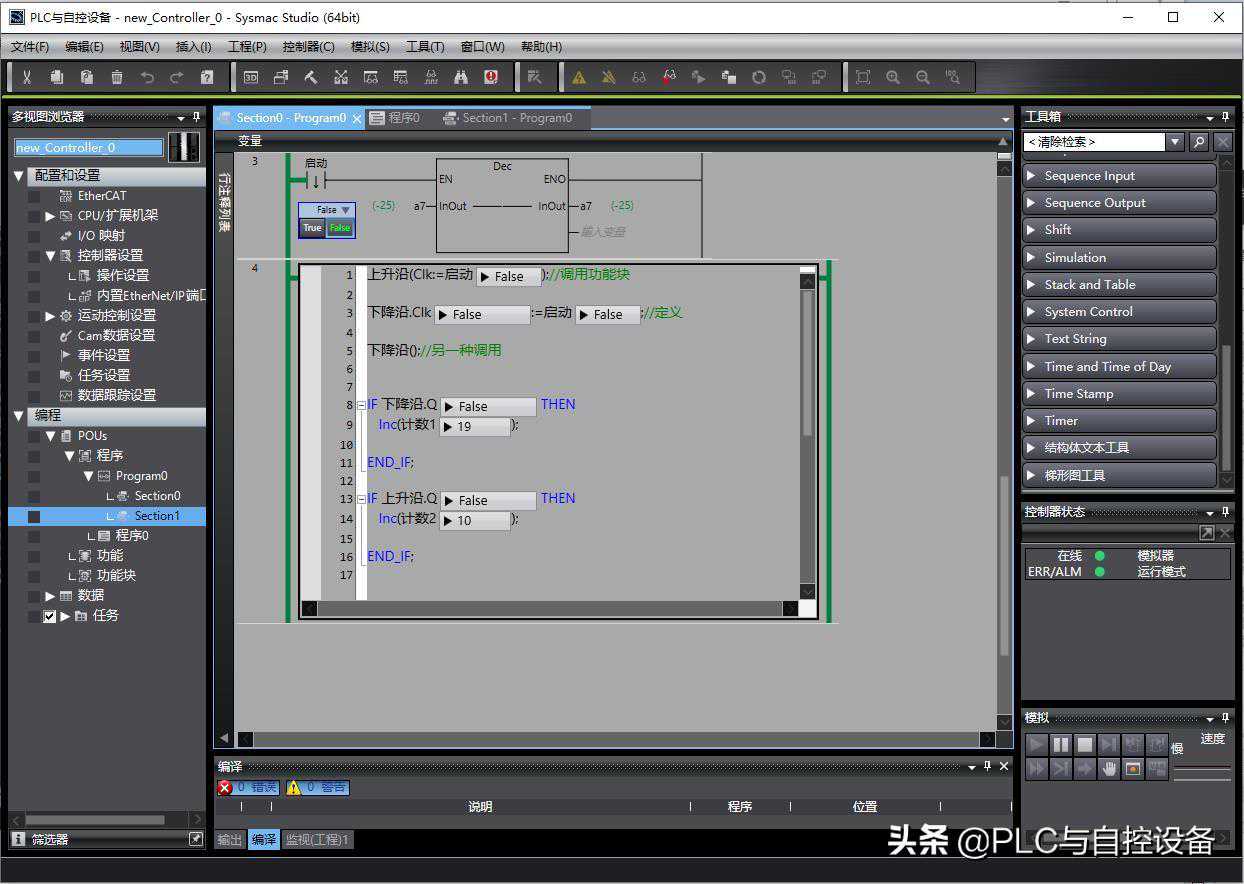Stop the simulation with the square button
The image size is (1244, 884).
point(1084,745)
